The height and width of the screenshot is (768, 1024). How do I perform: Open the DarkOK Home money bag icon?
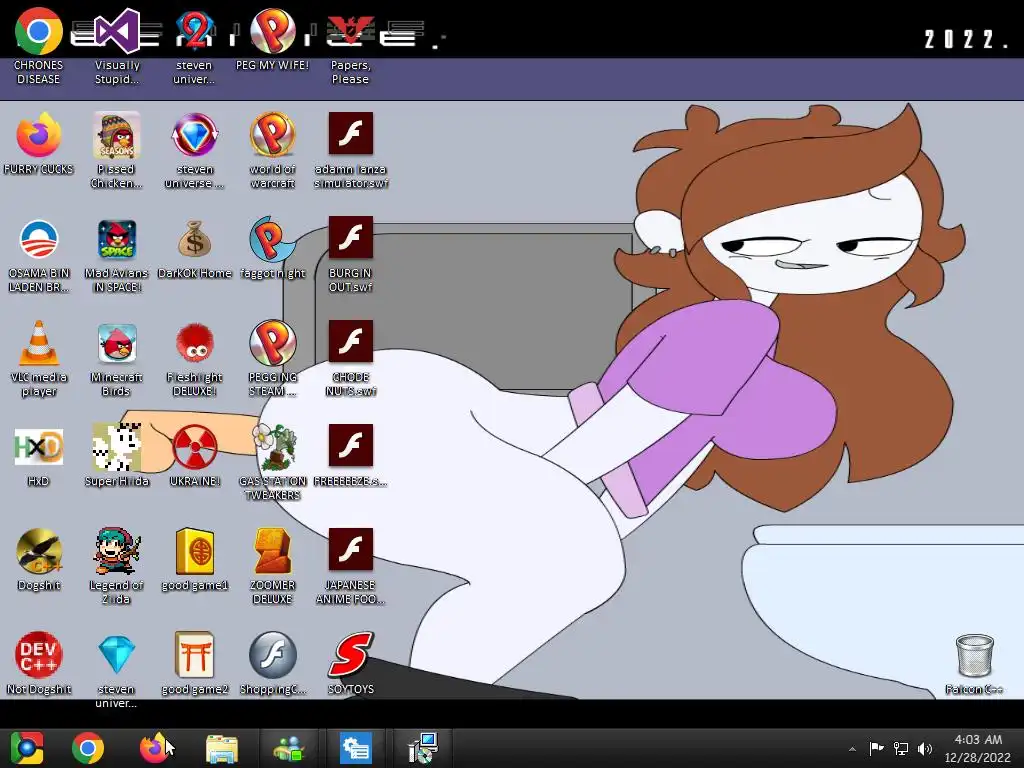point(195,239)
